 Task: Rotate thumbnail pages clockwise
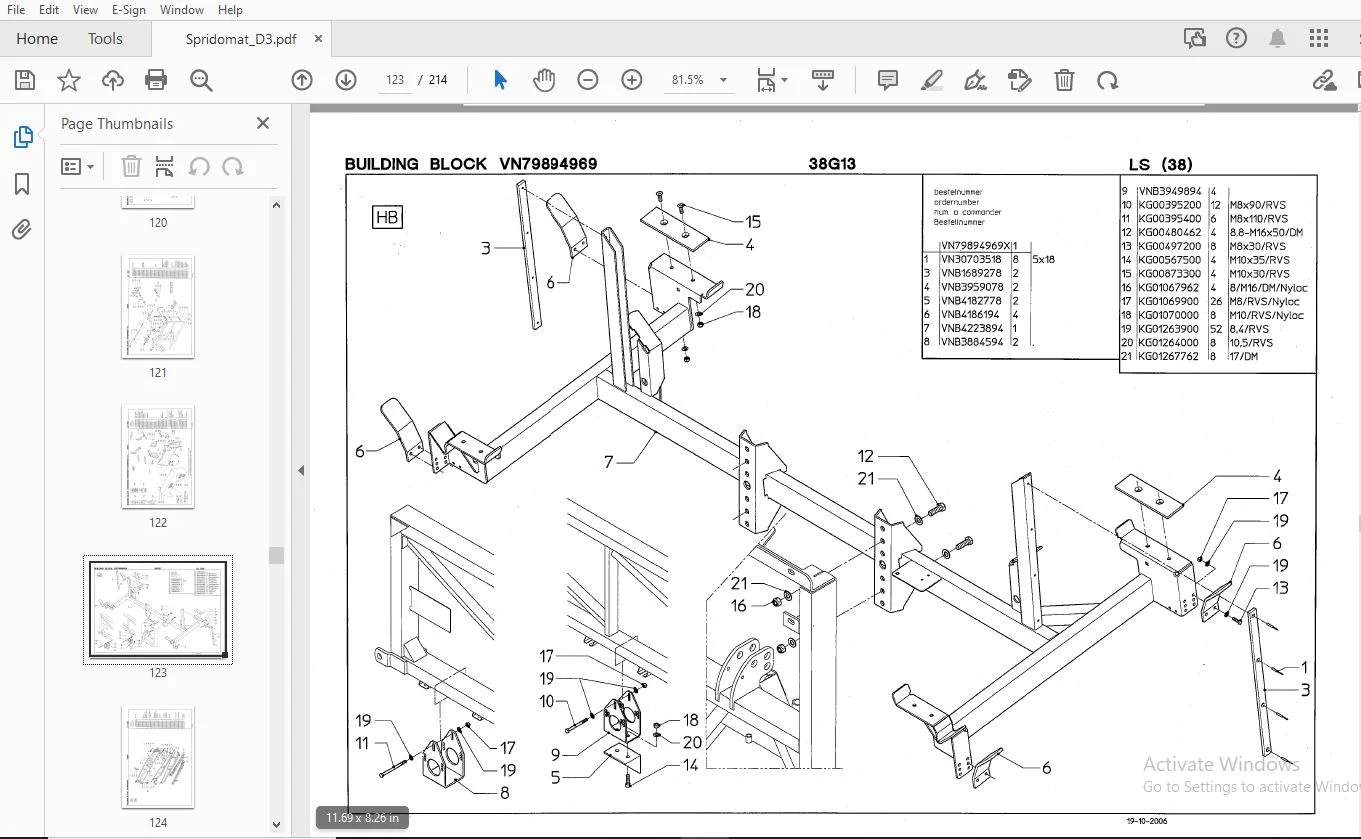pyautogui.click(x=233, y=166)
